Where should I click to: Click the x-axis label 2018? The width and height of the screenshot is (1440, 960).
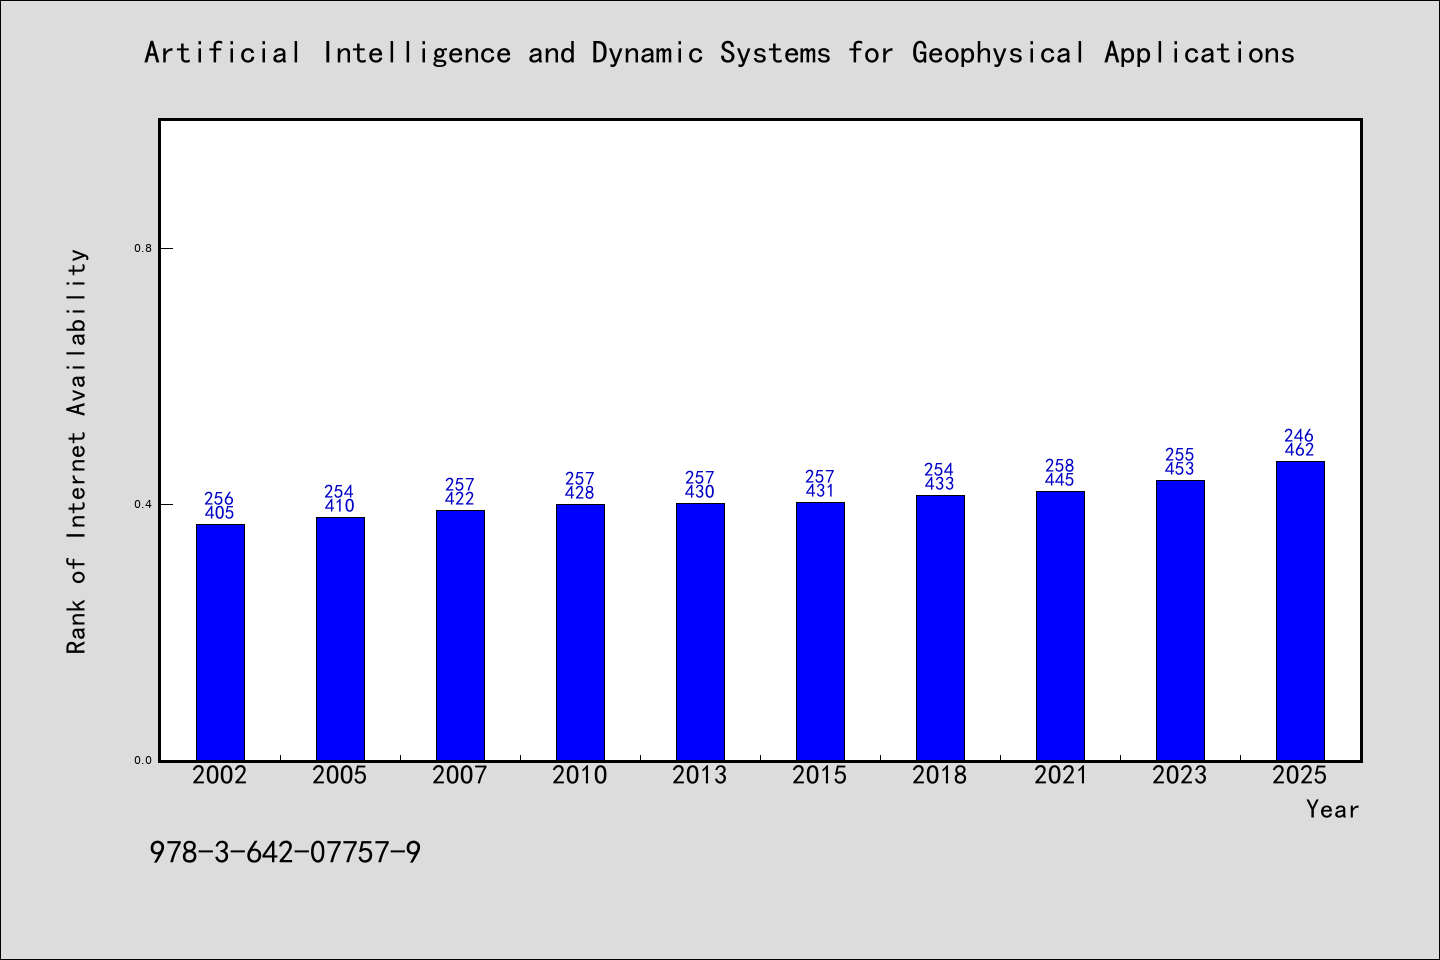pyautogui.click(x=940, y=775)
